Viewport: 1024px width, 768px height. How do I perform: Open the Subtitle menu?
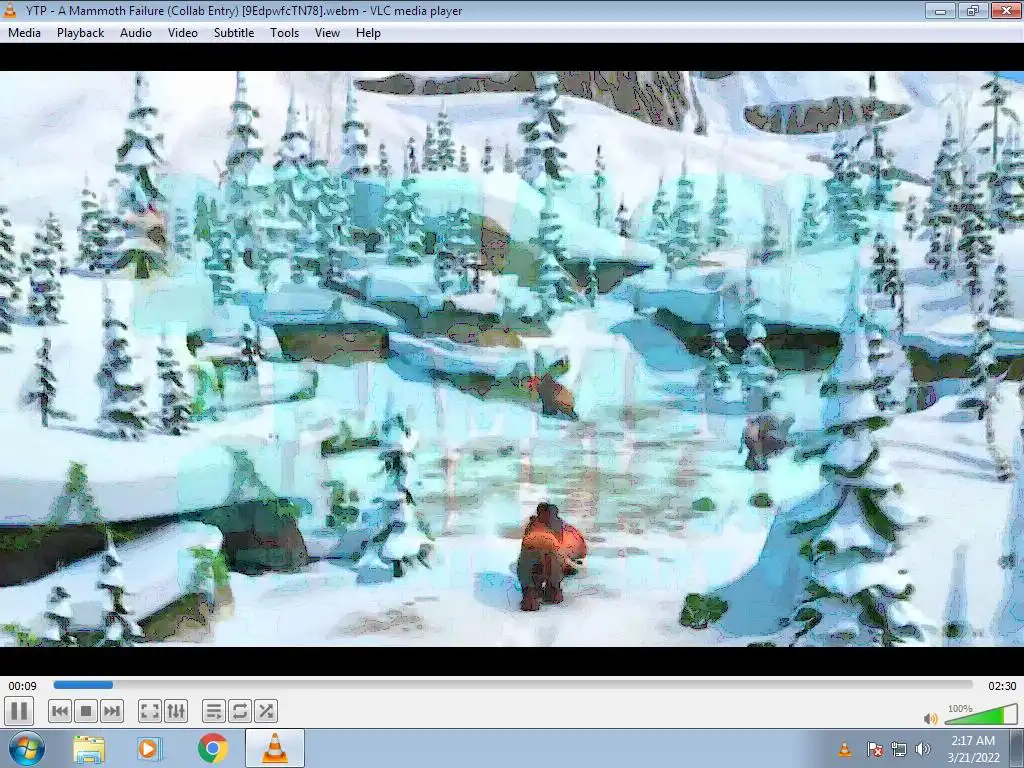pyautogui.click(x=234, y=33)
